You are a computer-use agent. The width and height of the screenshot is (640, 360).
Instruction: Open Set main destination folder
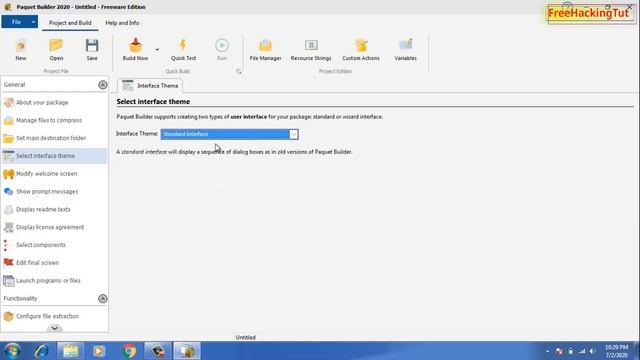54,138
